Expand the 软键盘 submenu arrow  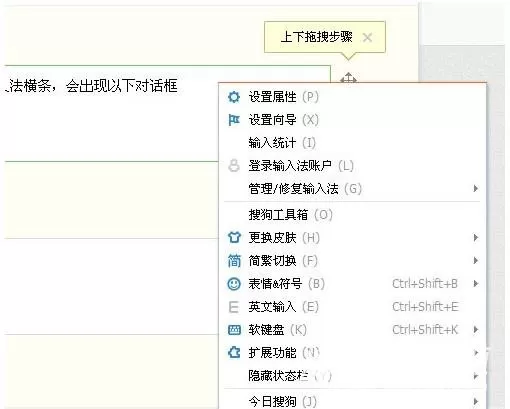[476, 330]
